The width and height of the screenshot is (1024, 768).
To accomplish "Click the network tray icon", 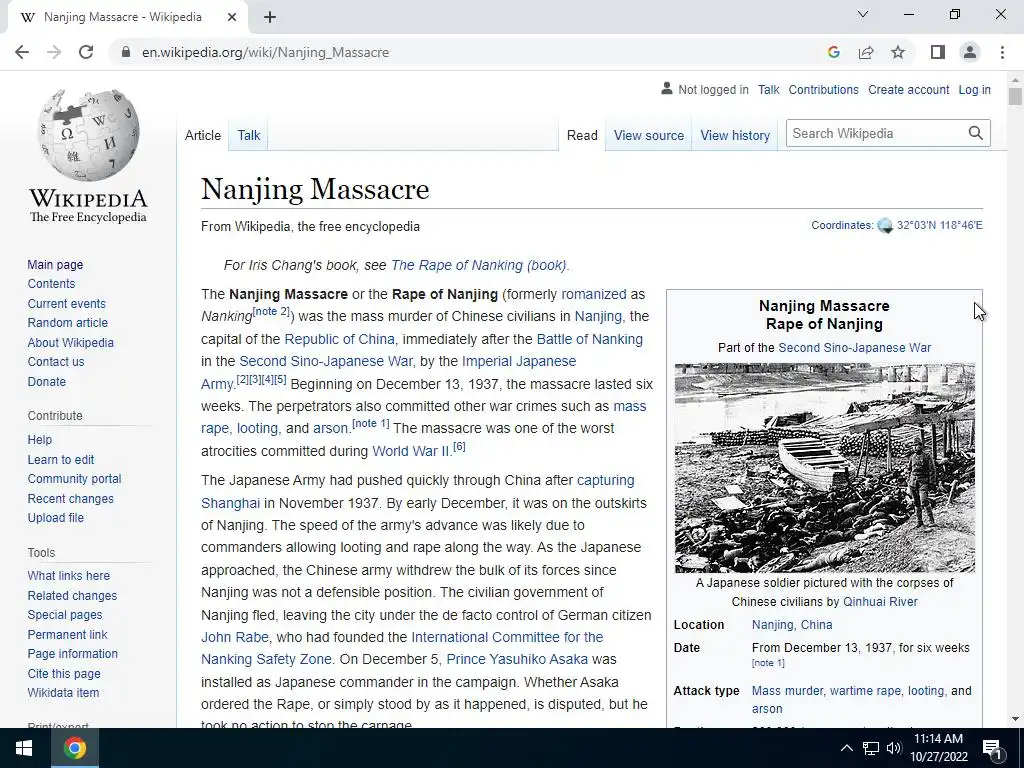I will pyautogui.click(x=871, y=748).
